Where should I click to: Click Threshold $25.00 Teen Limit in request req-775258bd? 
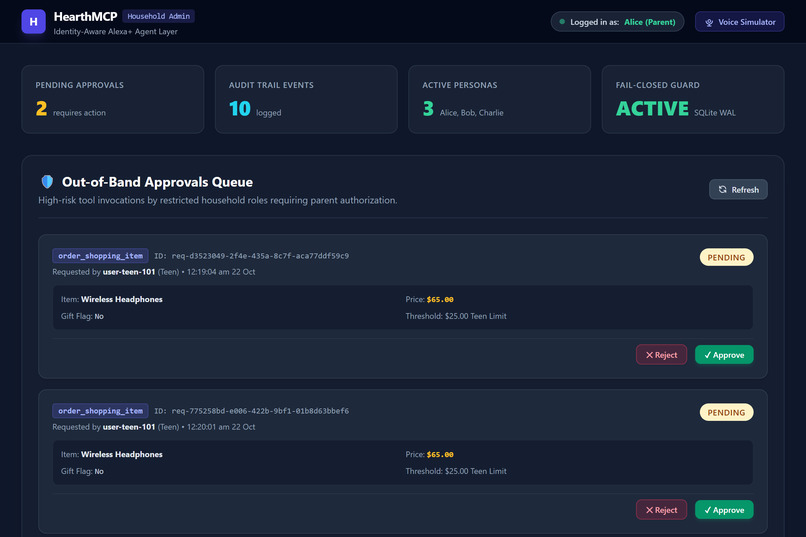tap(456, 471)
